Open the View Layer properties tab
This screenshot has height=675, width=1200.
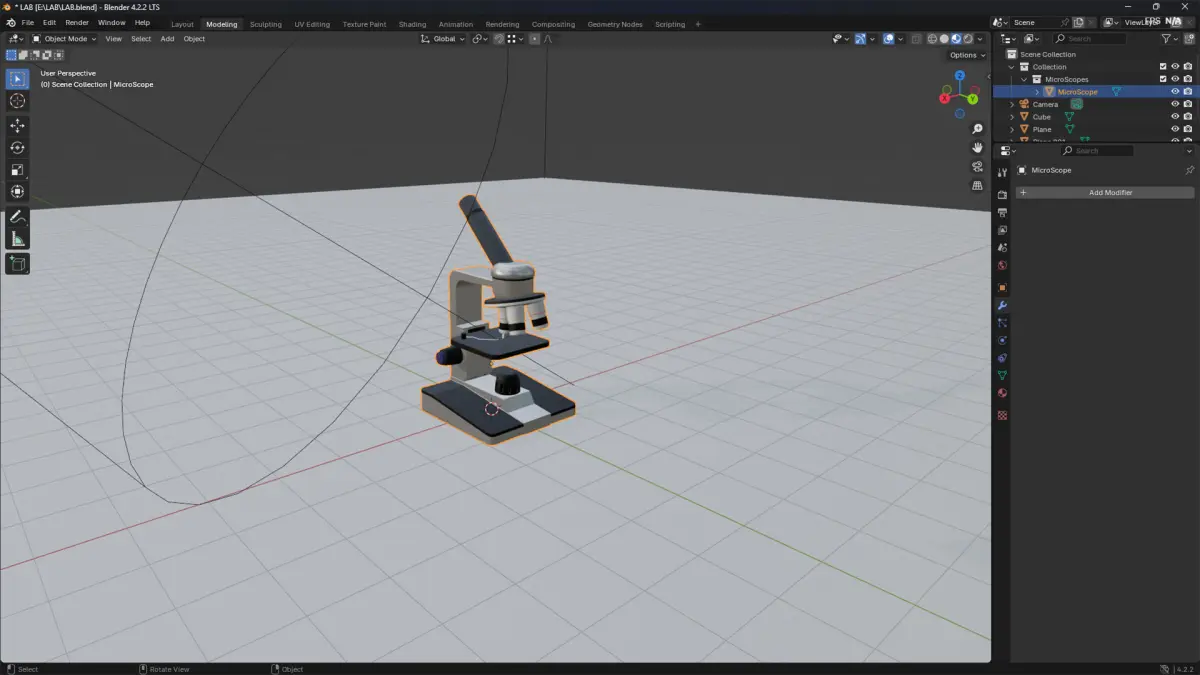tap(1002, 231)
